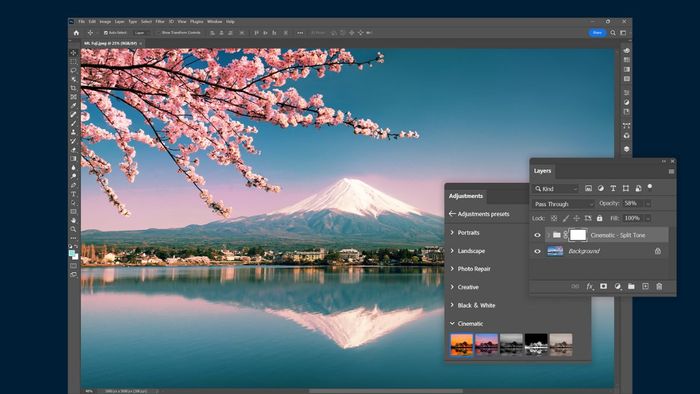The height and width of the screenshot is (394, 700).
Task: Expand the Photo Repair presets group
Action: 452,269
